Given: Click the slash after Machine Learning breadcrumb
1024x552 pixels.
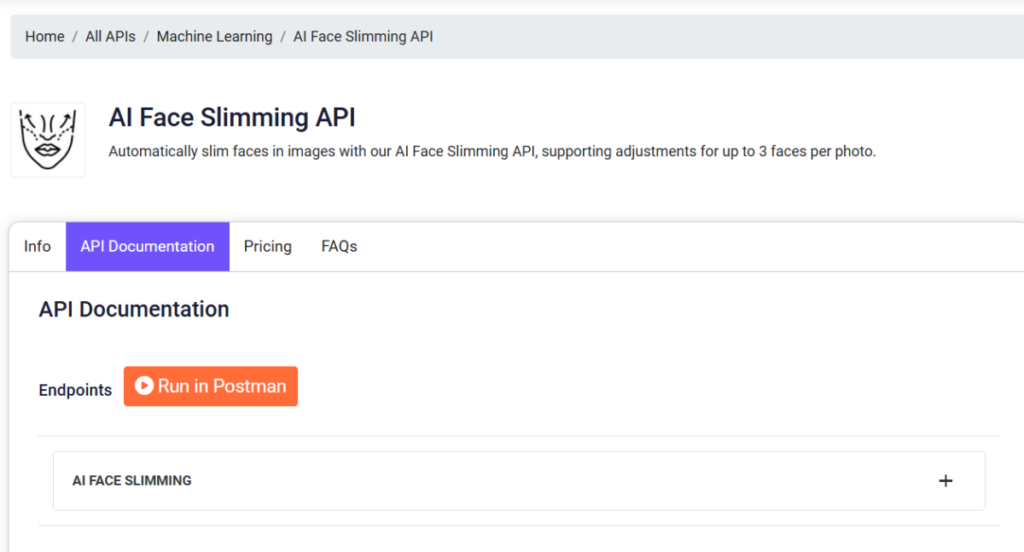Looking at the screenshot, I should pos(283,37).
